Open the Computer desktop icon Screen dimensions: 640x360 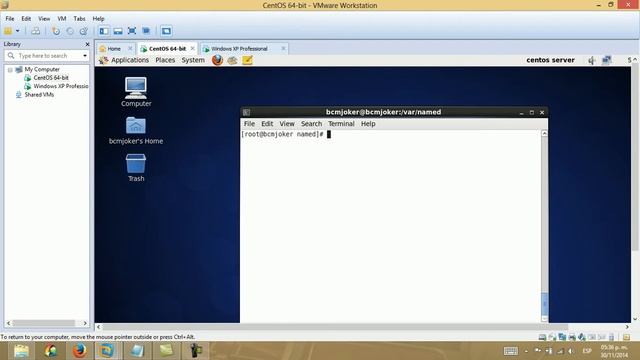136,92
